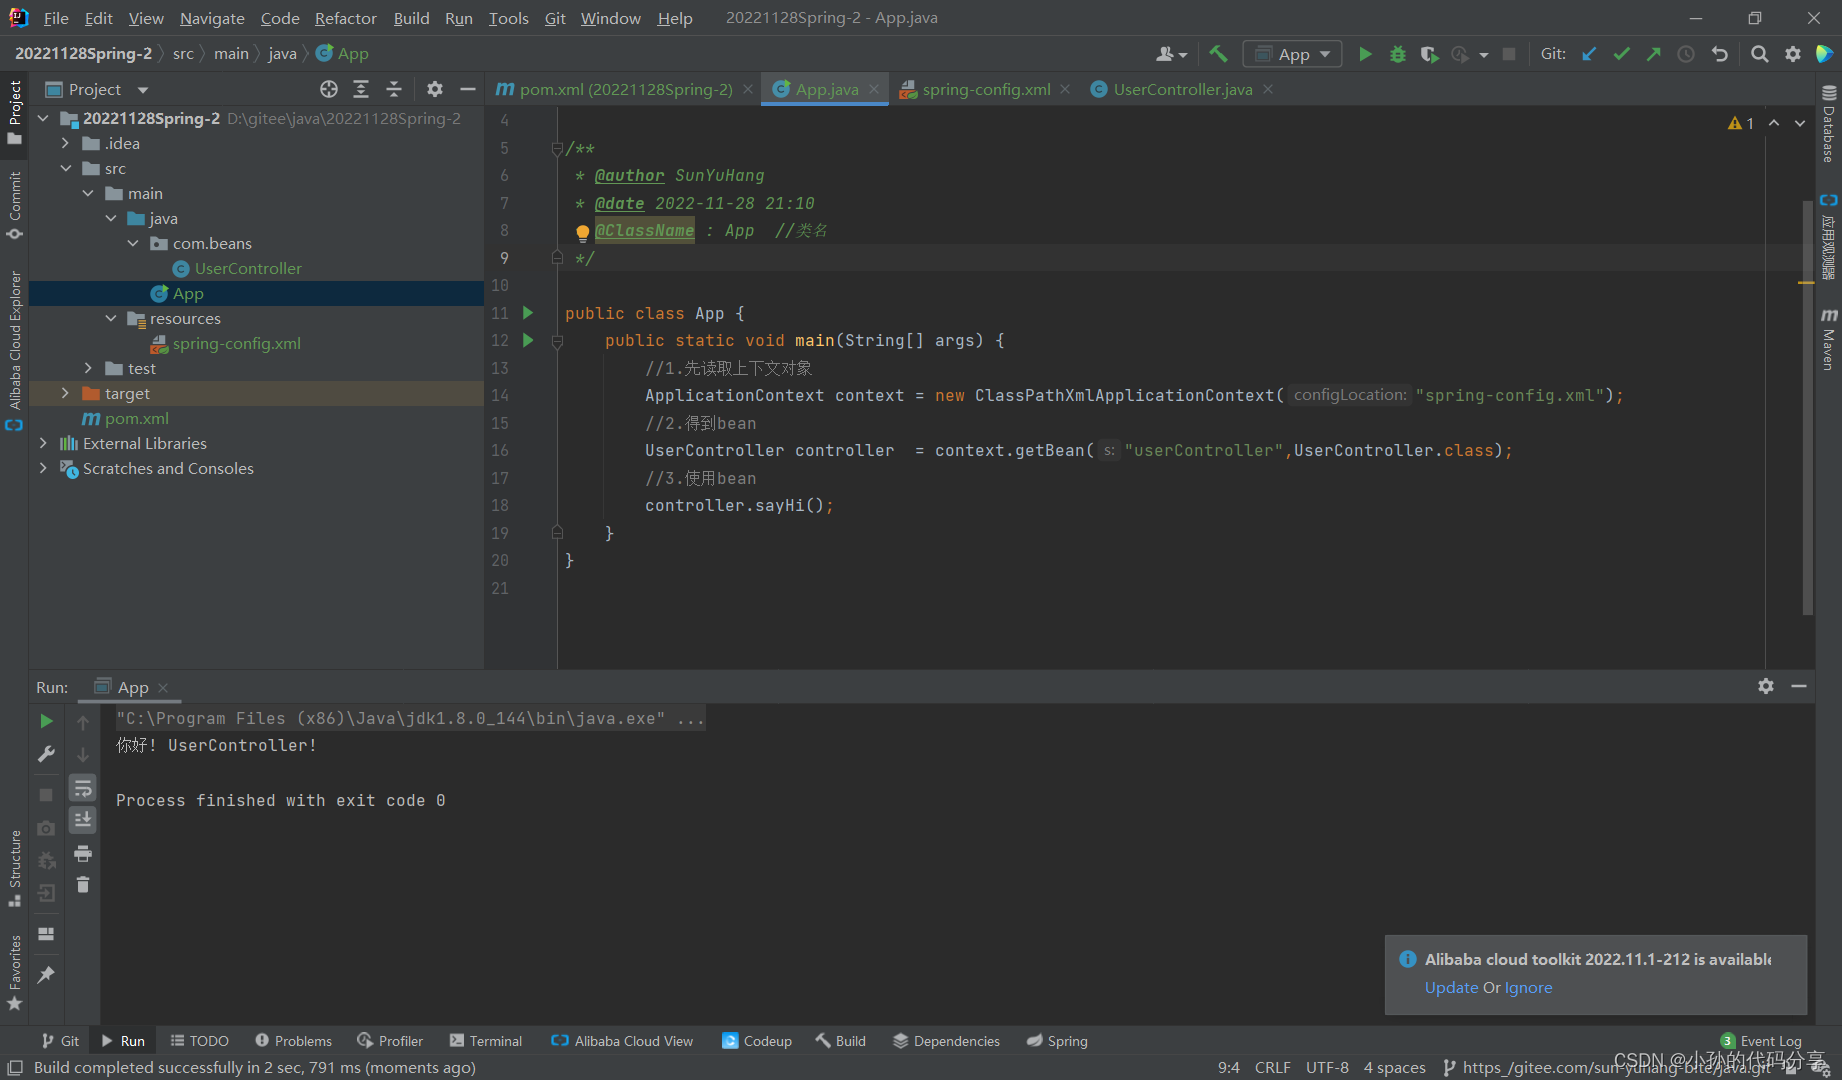1842x1080 pixels.
Task: Close the App.java editor tab
Action: [874, 89]
